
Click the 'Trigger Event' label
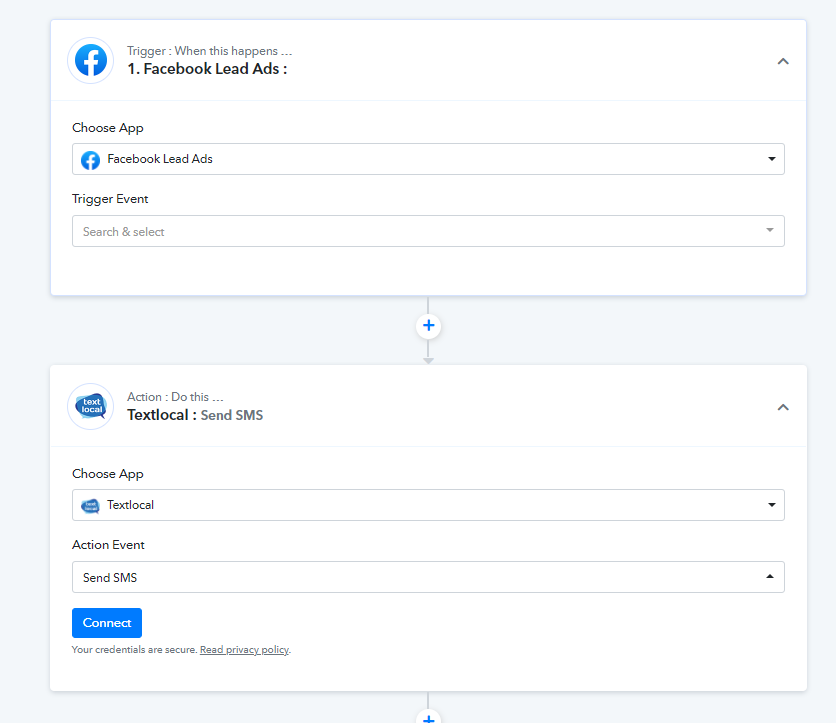point(110,199)
